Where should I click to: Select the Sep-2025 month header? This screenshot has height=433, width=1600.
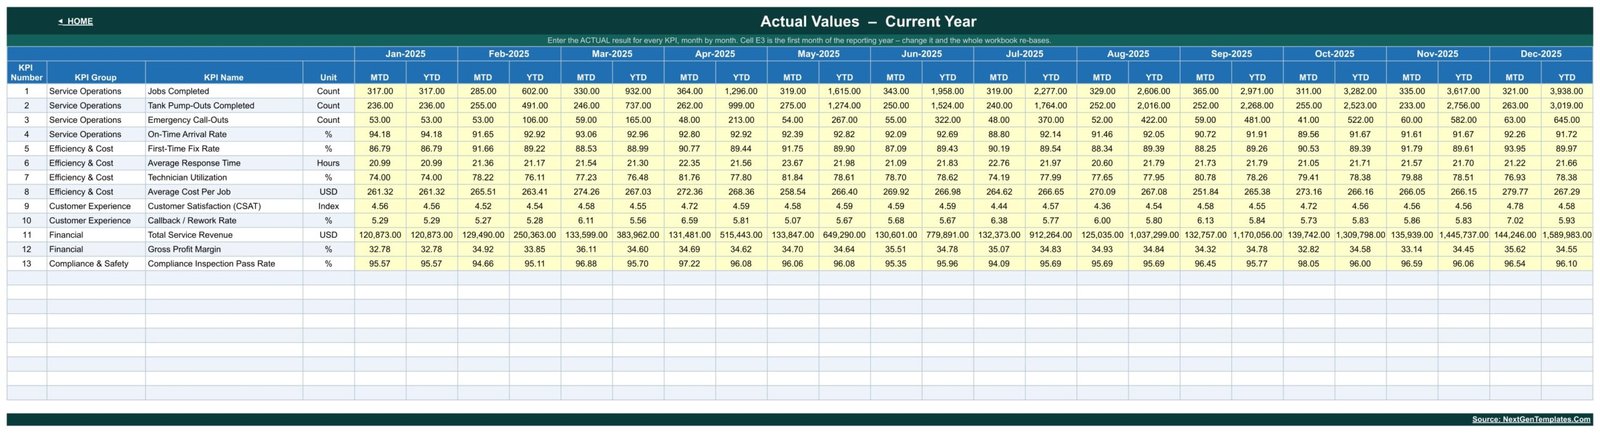point(1231,54)
